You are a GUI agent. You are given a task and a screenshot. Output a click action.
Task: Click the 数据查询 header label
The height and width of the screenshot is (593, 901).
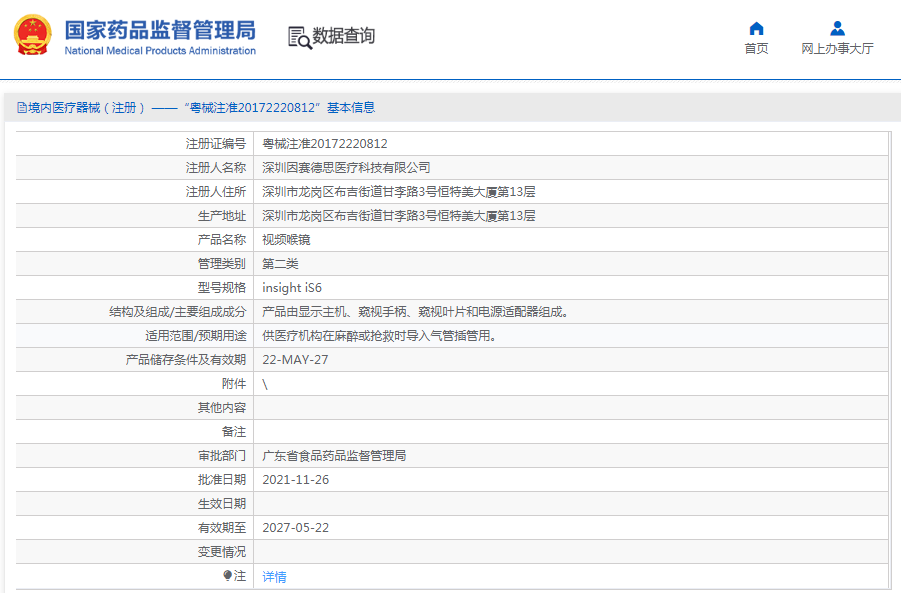[345, 36]
